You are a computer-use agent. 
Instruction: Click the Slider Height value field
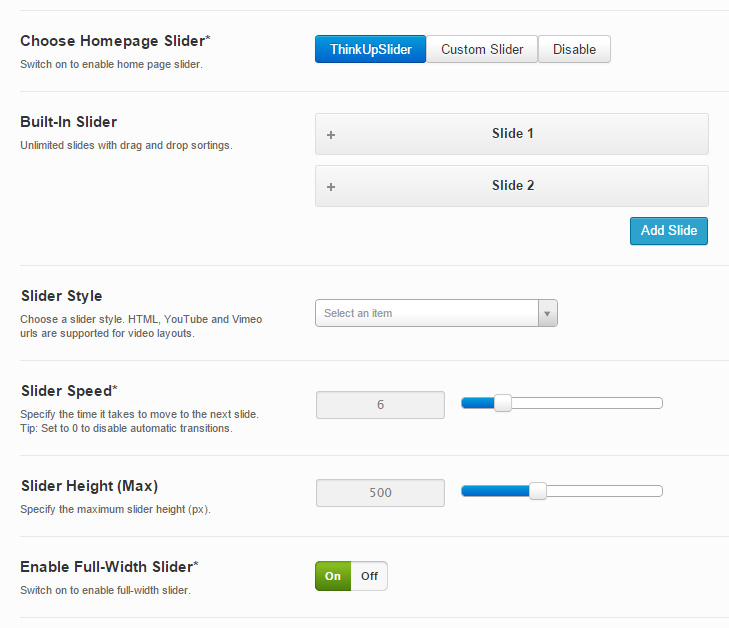click(x=380, y=493)
